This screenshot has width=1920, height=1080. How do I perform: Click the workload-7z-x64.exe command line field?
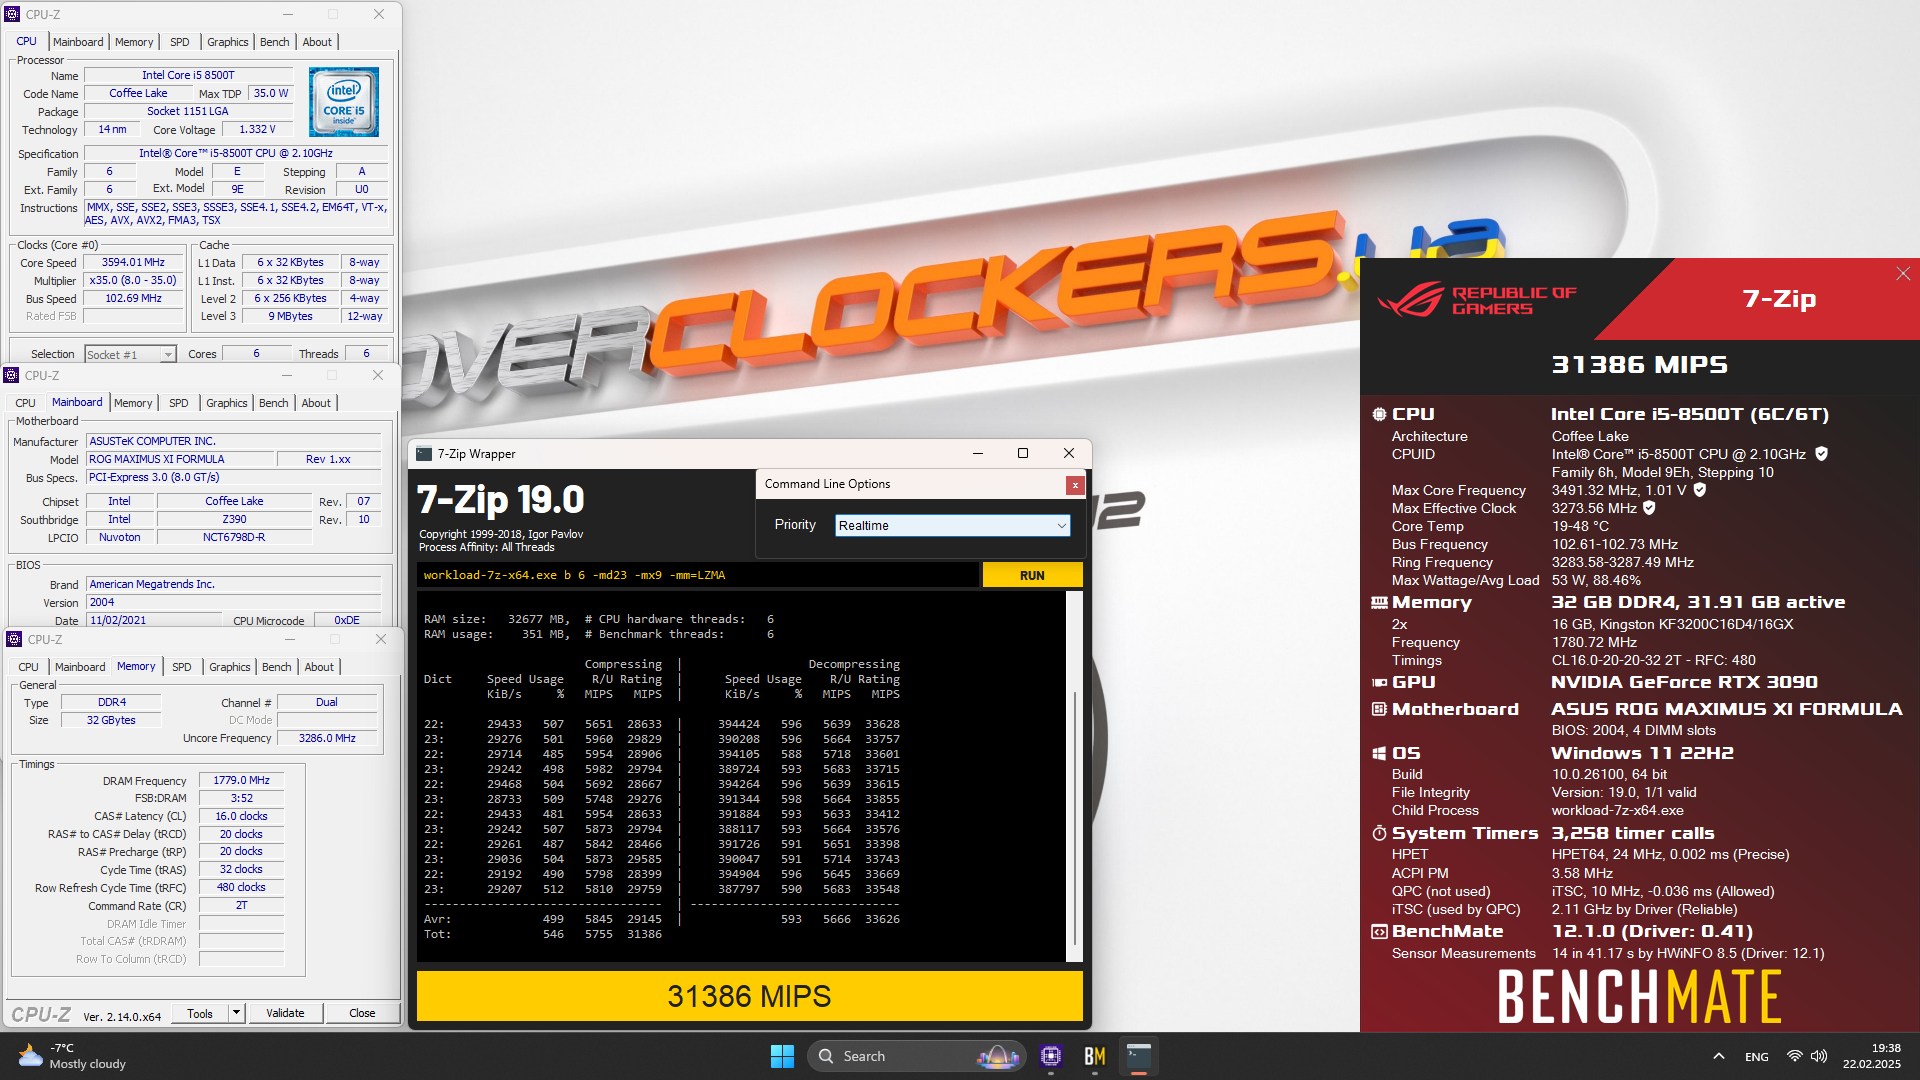click(698, 575)
